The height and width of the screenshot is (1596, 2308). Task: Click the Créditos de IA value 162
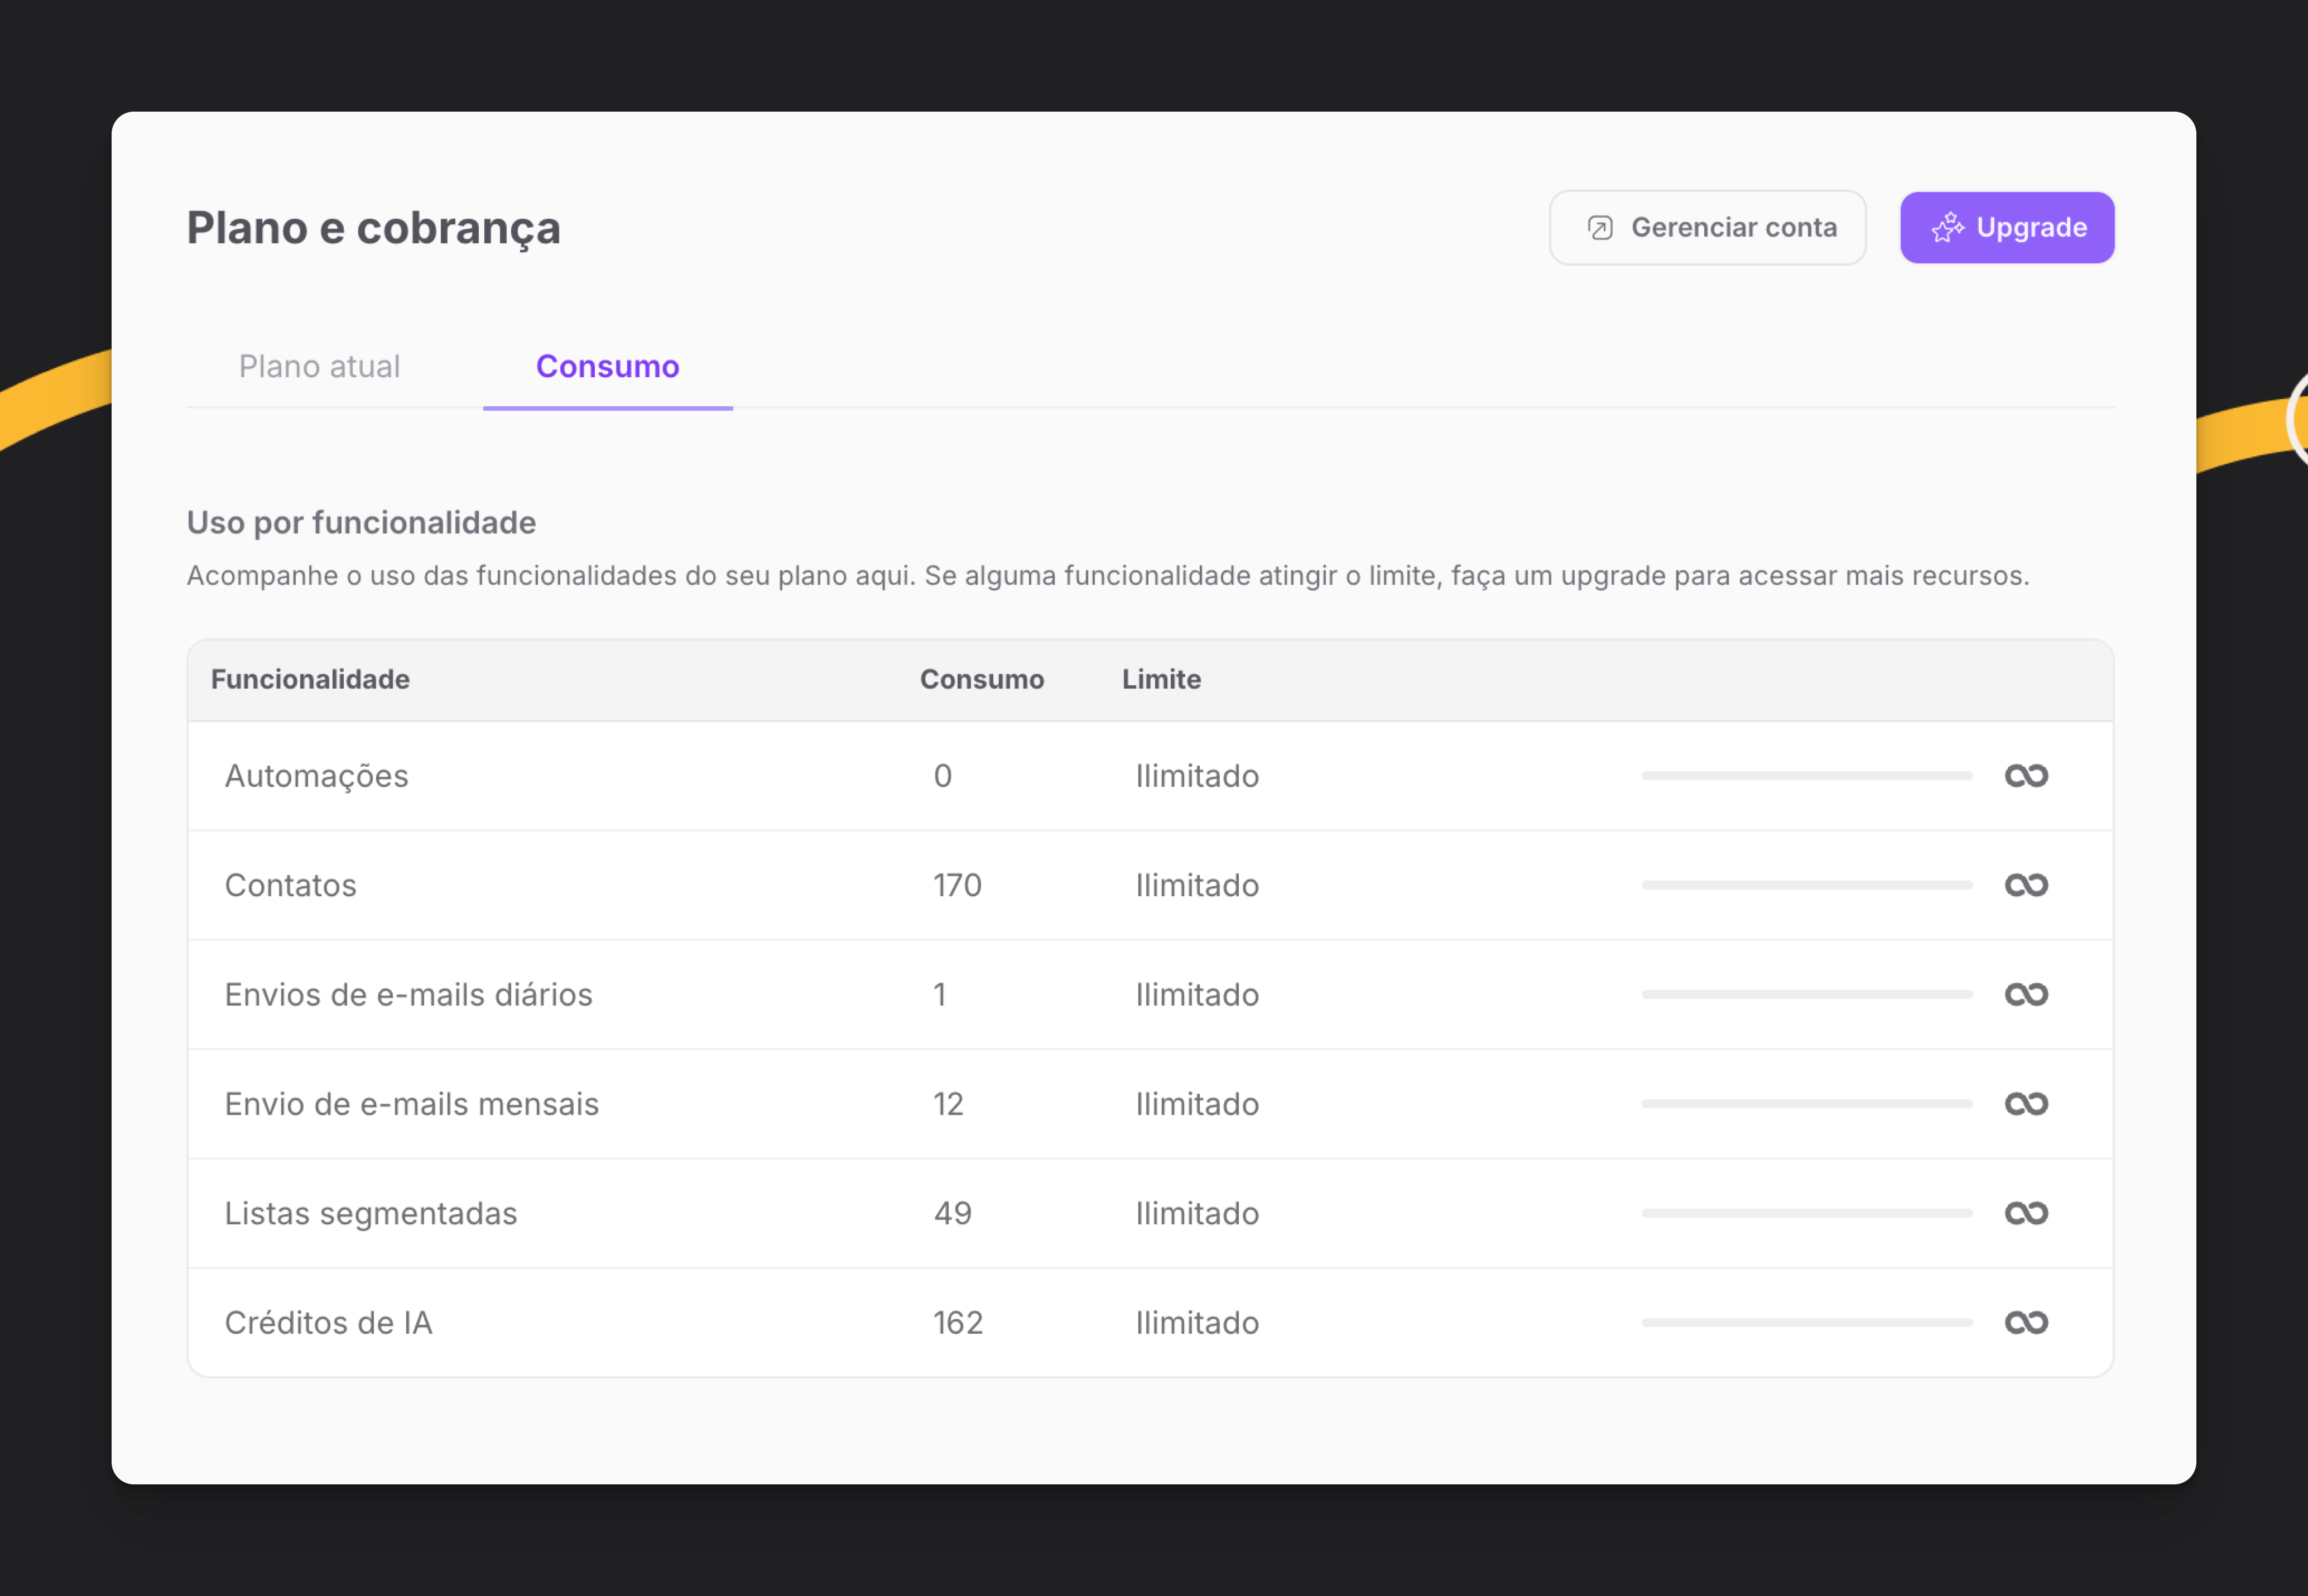958,1323
